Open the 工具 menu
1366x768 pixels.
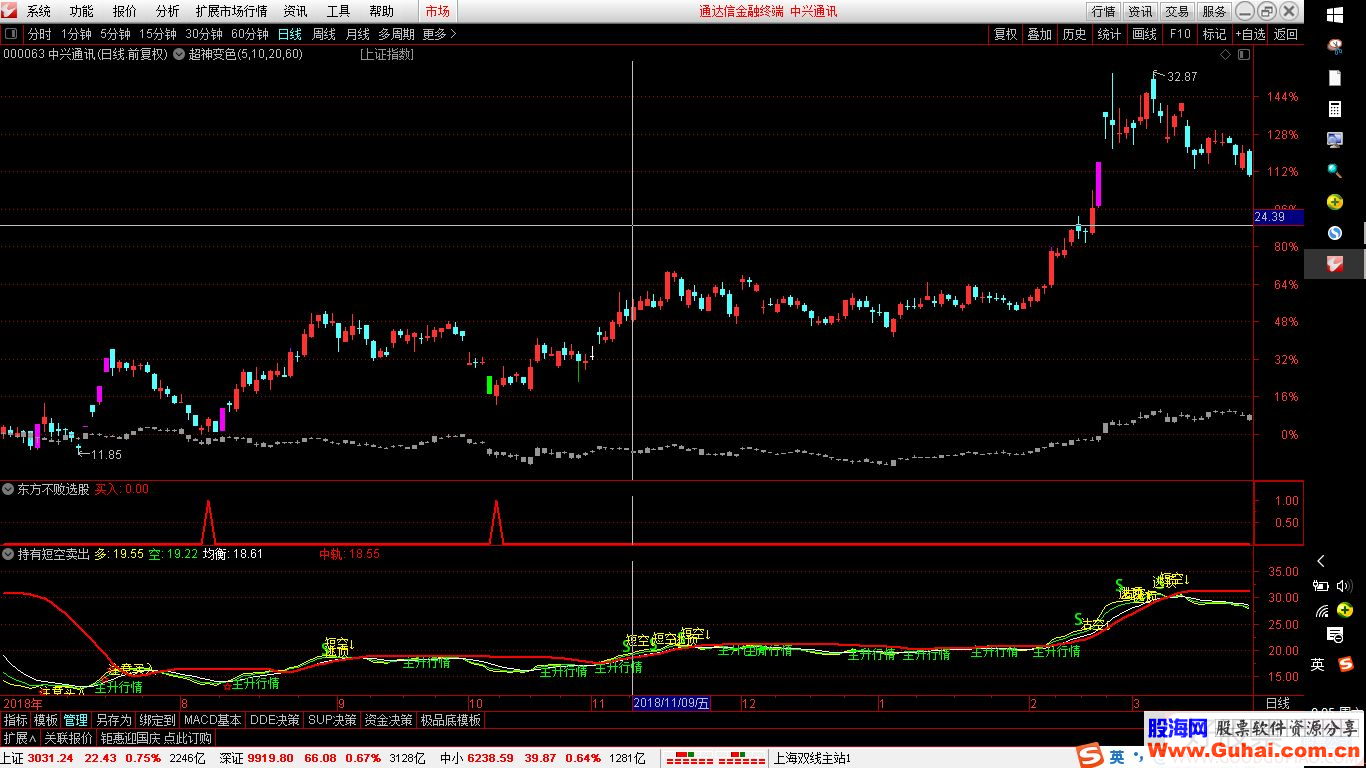338,11
